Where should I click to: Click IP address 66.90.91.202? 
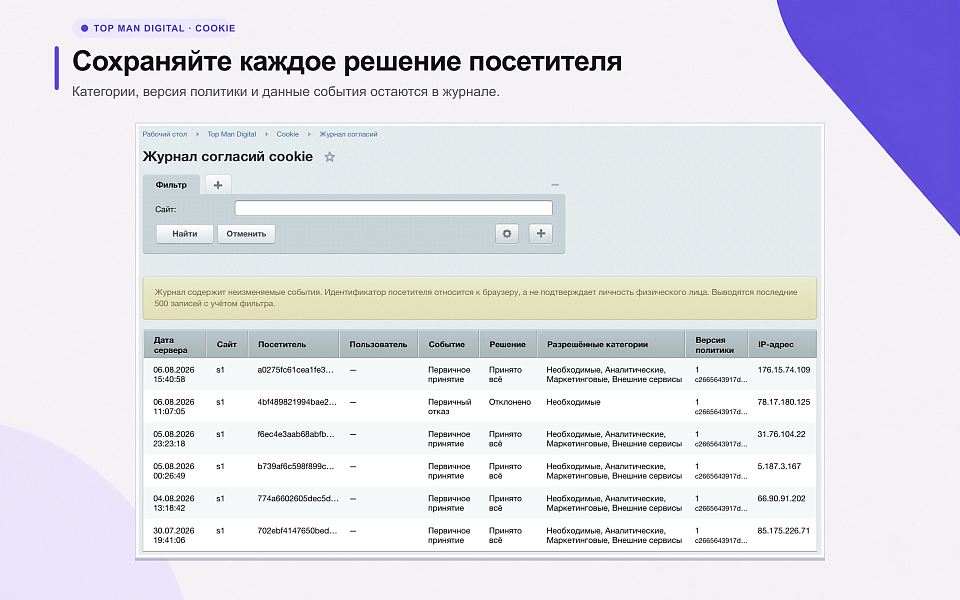click(x=781, y=498)
